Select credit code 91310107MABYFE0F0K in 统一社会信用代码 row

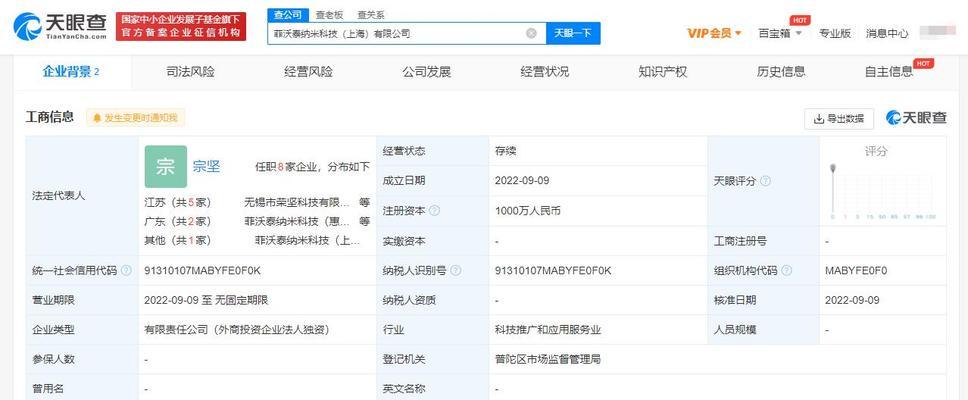click(203, 270)
